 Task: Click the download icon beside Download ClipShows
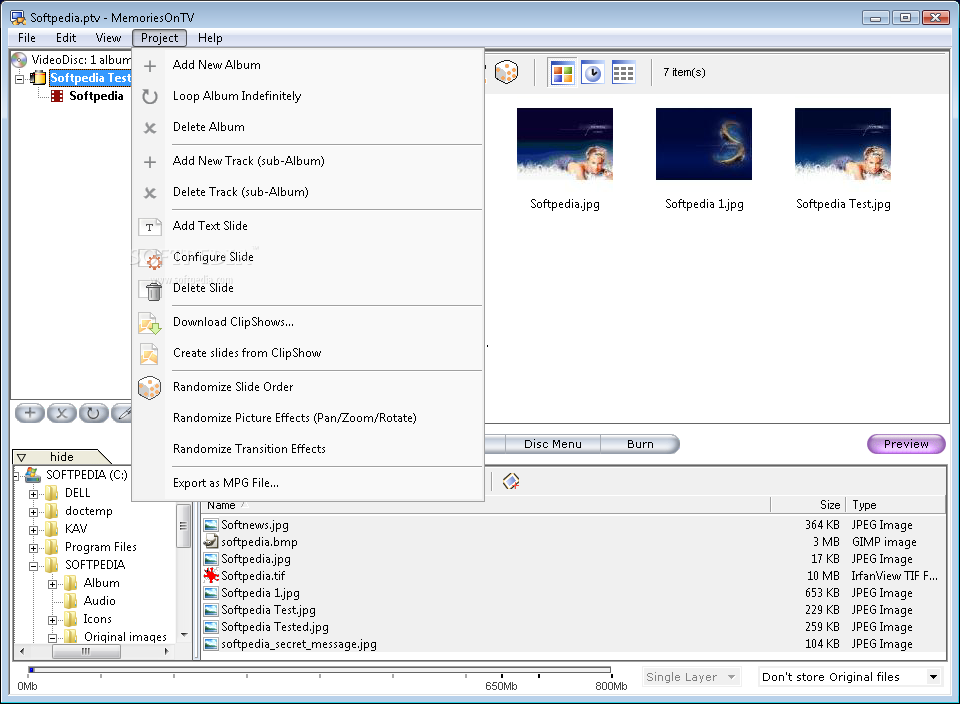(x=149, y=323)
